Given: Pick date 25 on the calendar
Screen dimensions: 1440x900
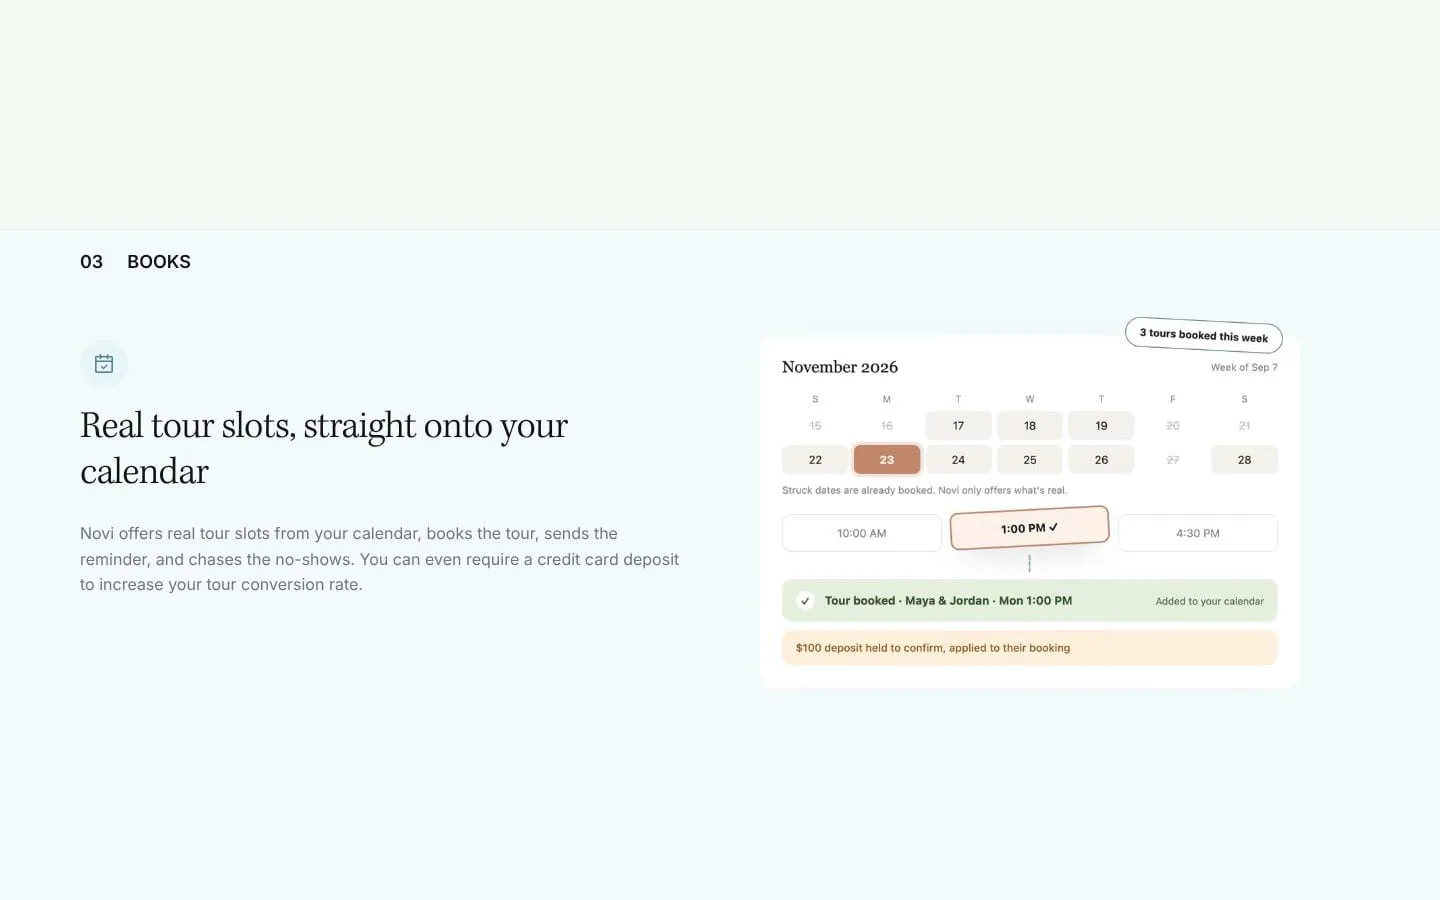Looking at the screenshot, I should coord(1030,460).
